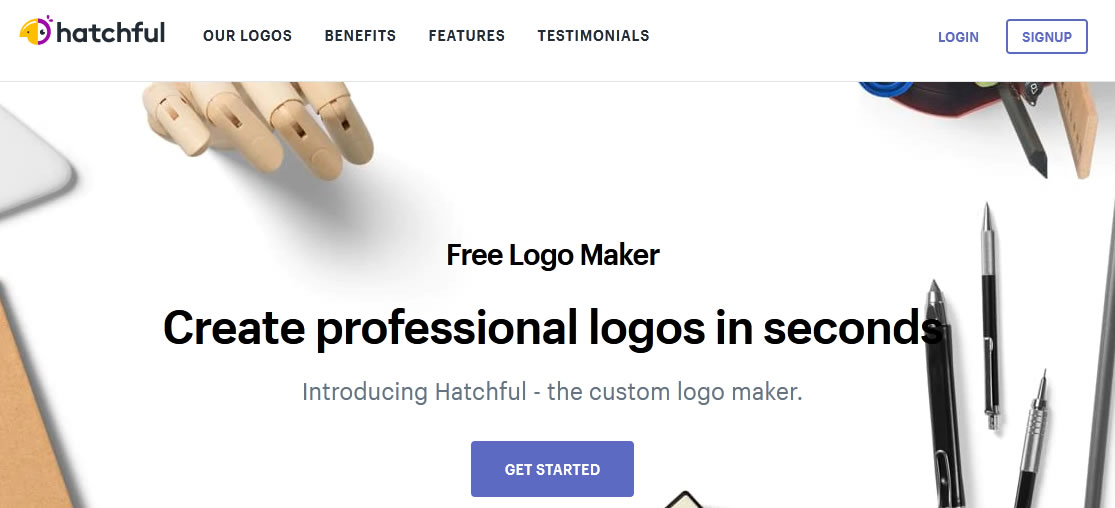This screenshot has width=1115, height=508.
Task: Go to the BENEFITS section
Action: [x=361, y=36]
